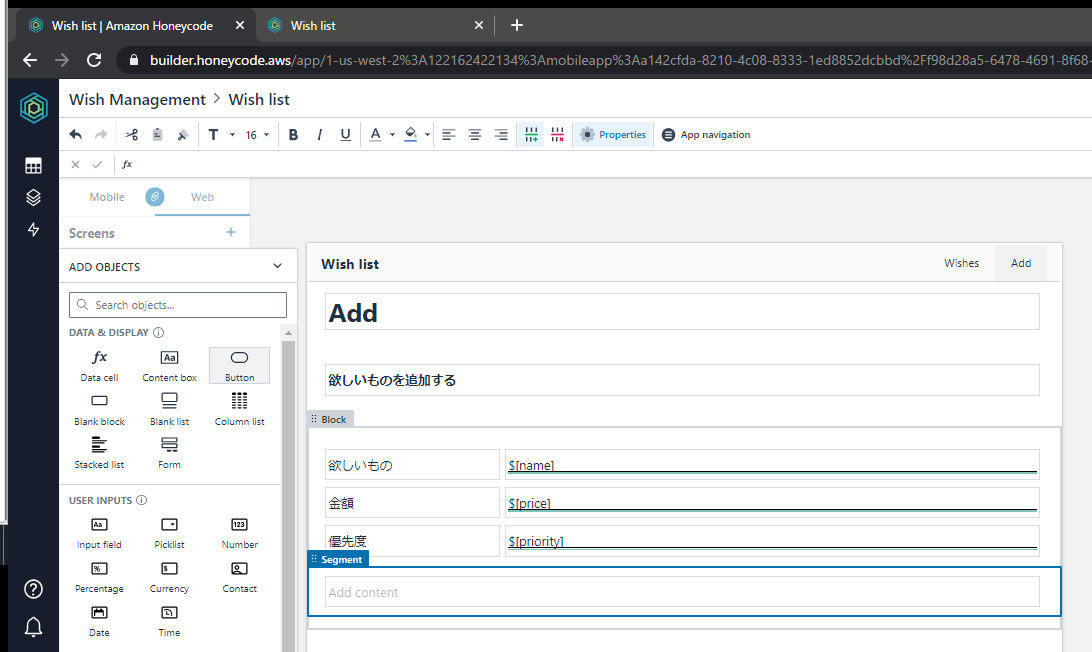Click the Wish Management breadcrumb link
The width and height of the screenshot is (1092, 652).
(137, 100)
